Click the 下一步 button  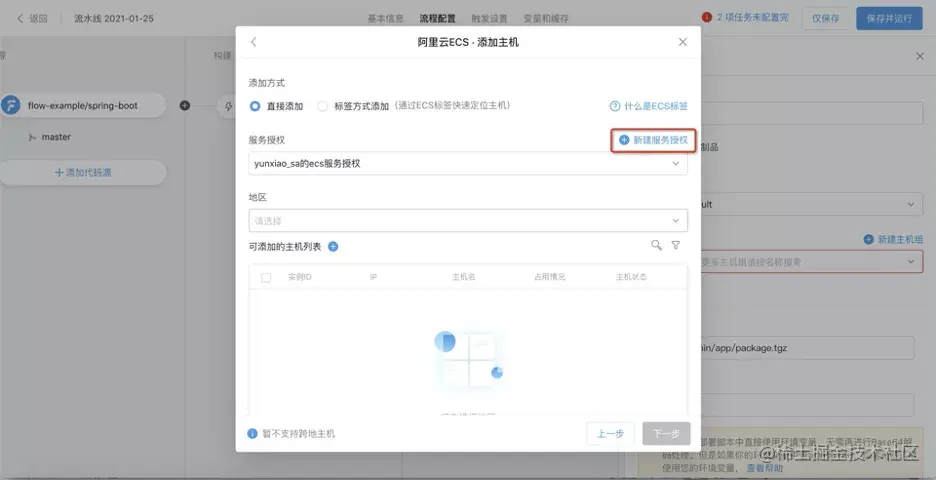(666, 433)
